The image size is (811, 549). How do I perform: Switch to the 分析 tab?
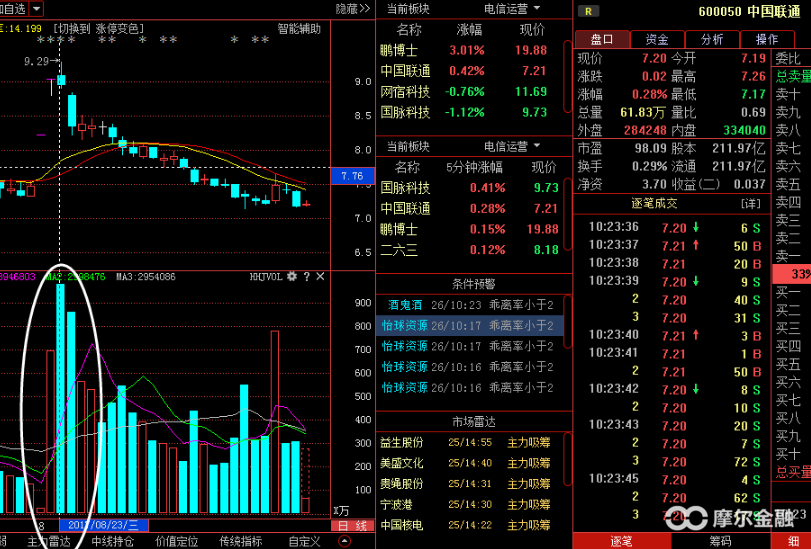coord(712,39)
